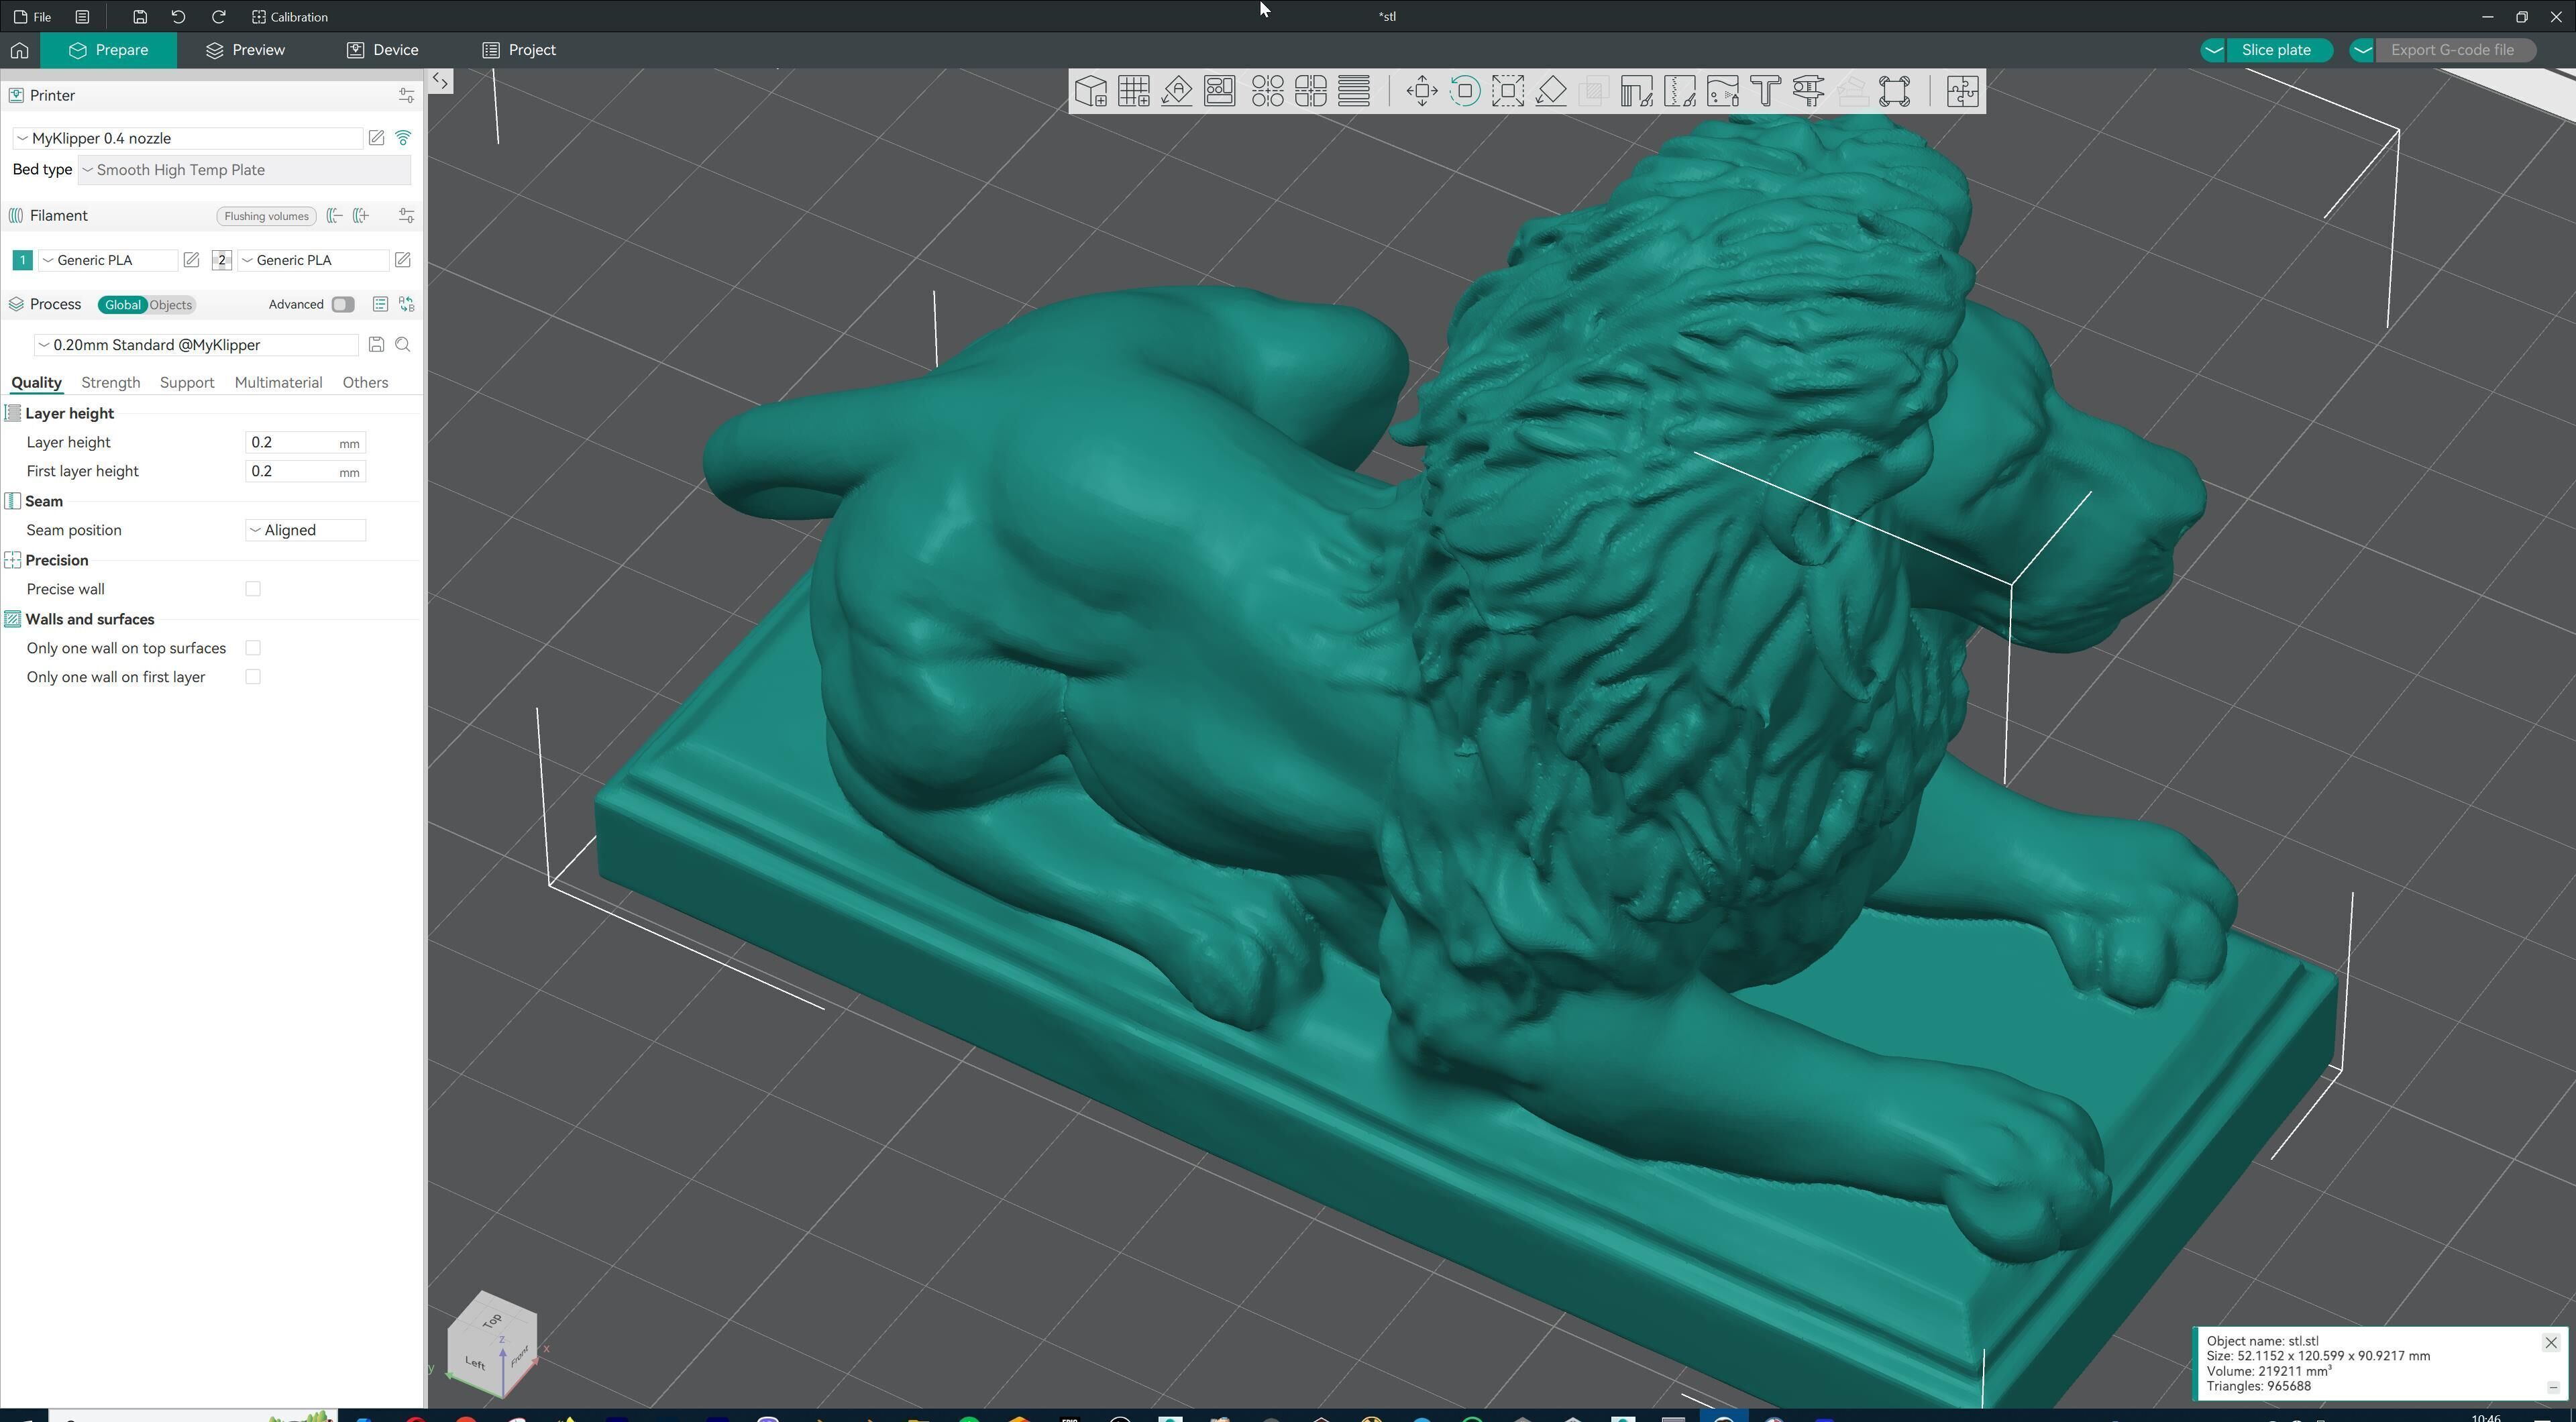Open Filament section settings sliders icon
Viewport: 2576px width, 1422px height.
[x=406, y=216]
